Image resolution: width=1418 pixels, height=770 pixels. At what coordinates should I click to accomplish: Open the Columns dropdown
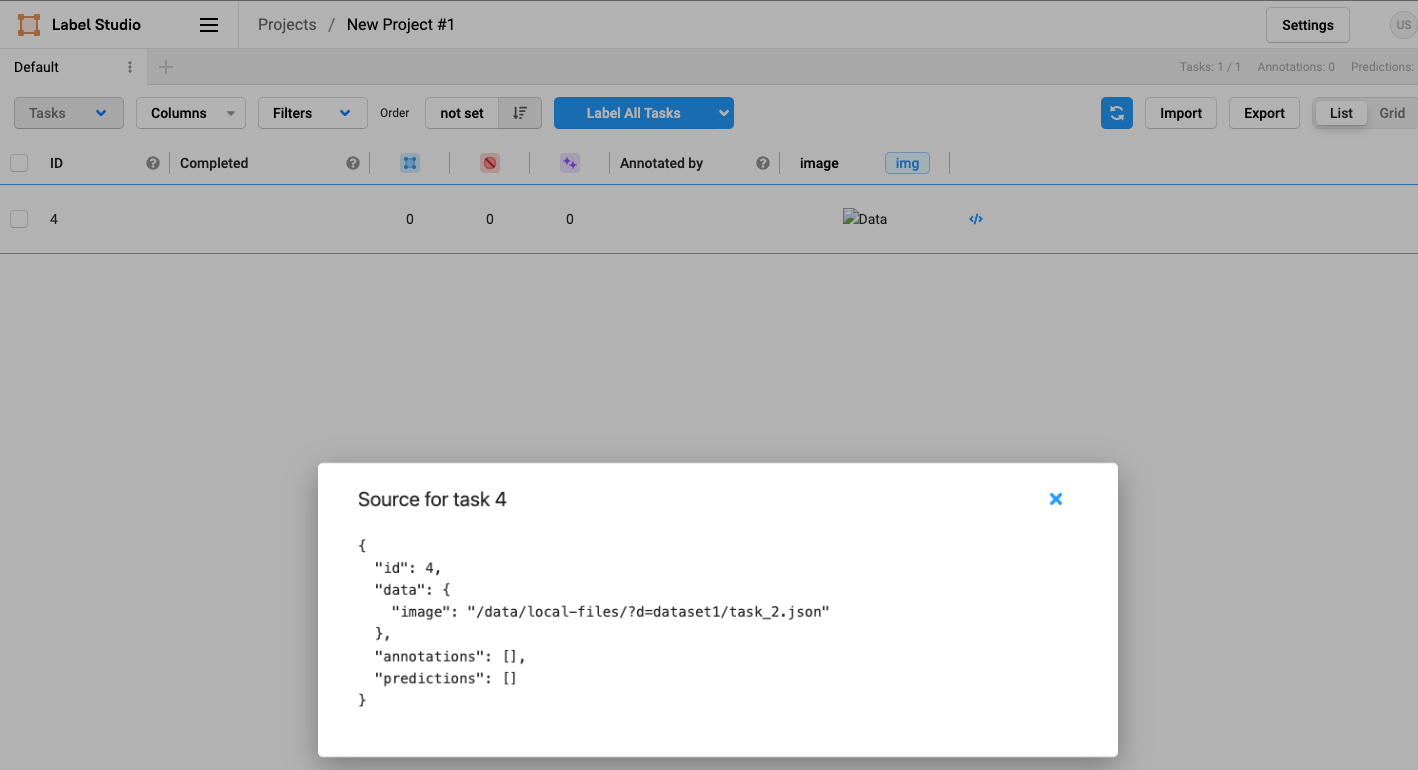(190, 113)
